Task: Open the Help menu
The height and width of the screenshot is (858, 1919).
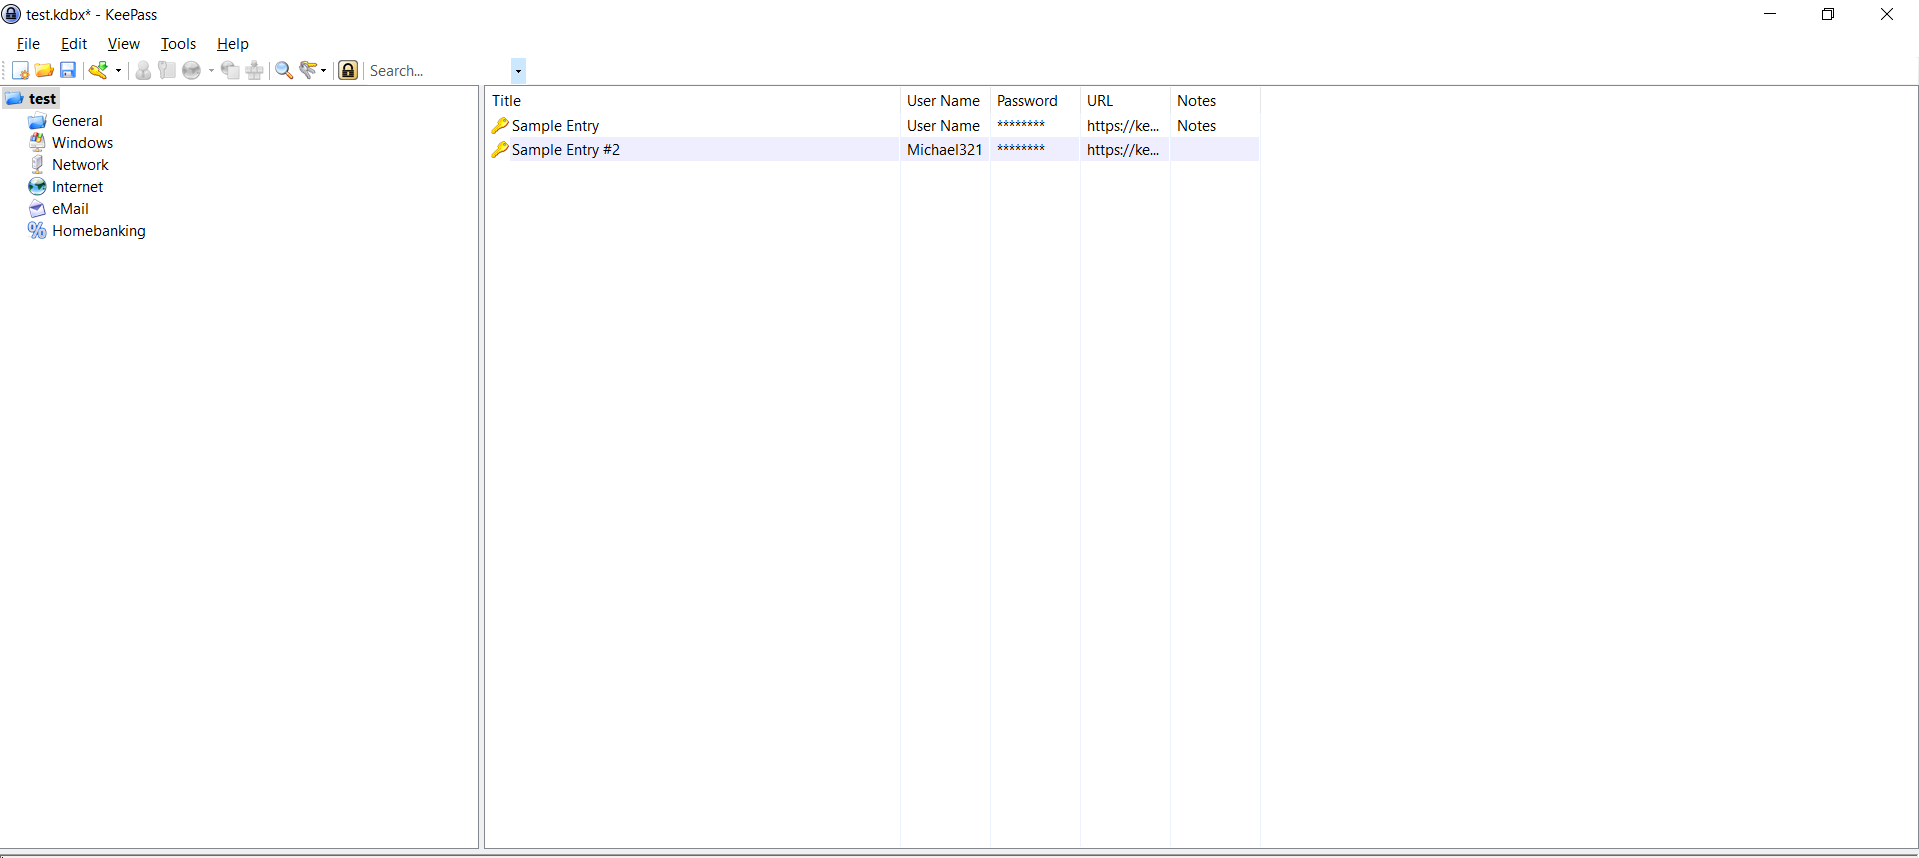Action: (x=233, y=44)
